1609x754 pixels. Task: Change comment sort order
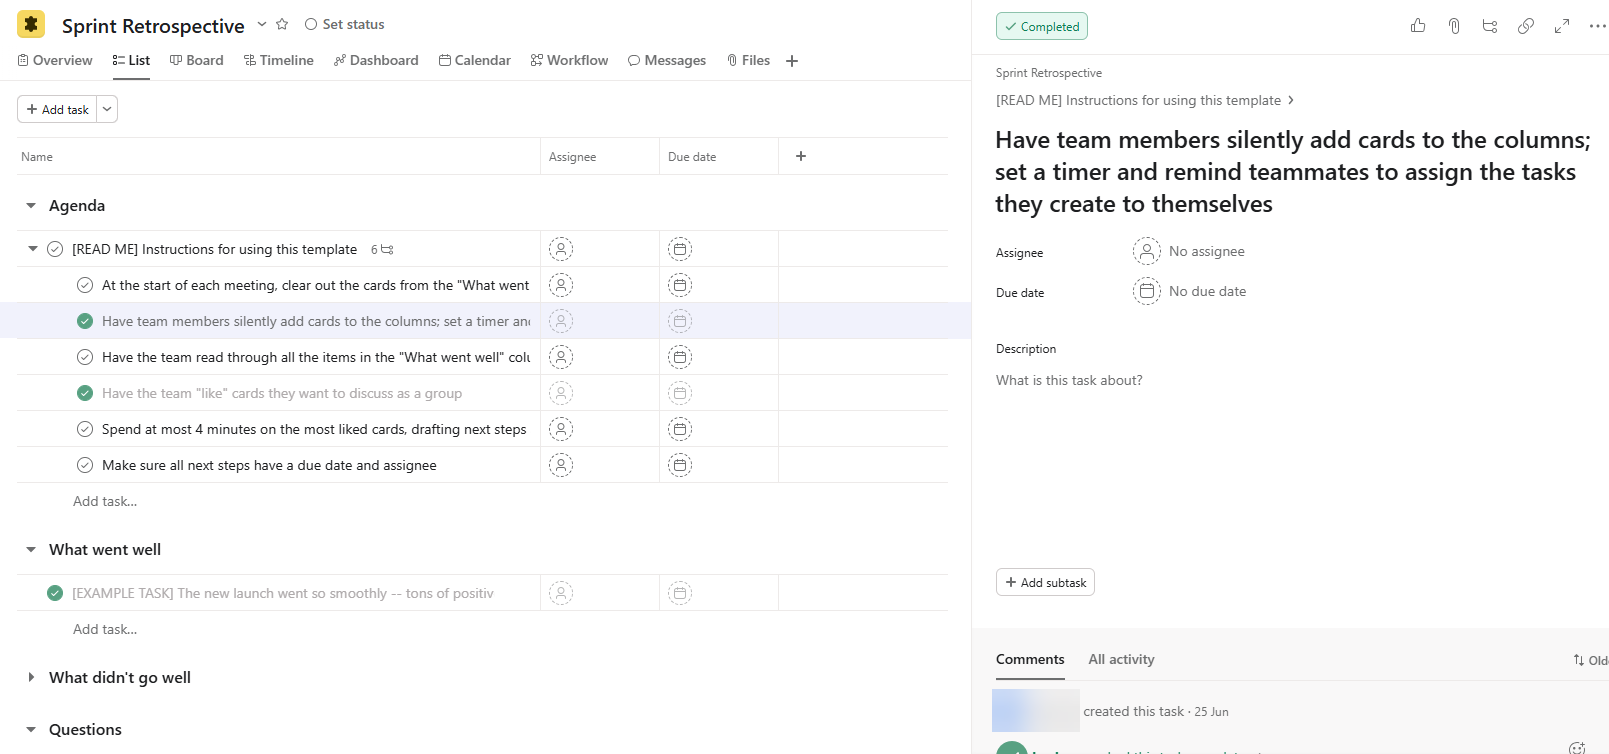[x=1590, y=660]
